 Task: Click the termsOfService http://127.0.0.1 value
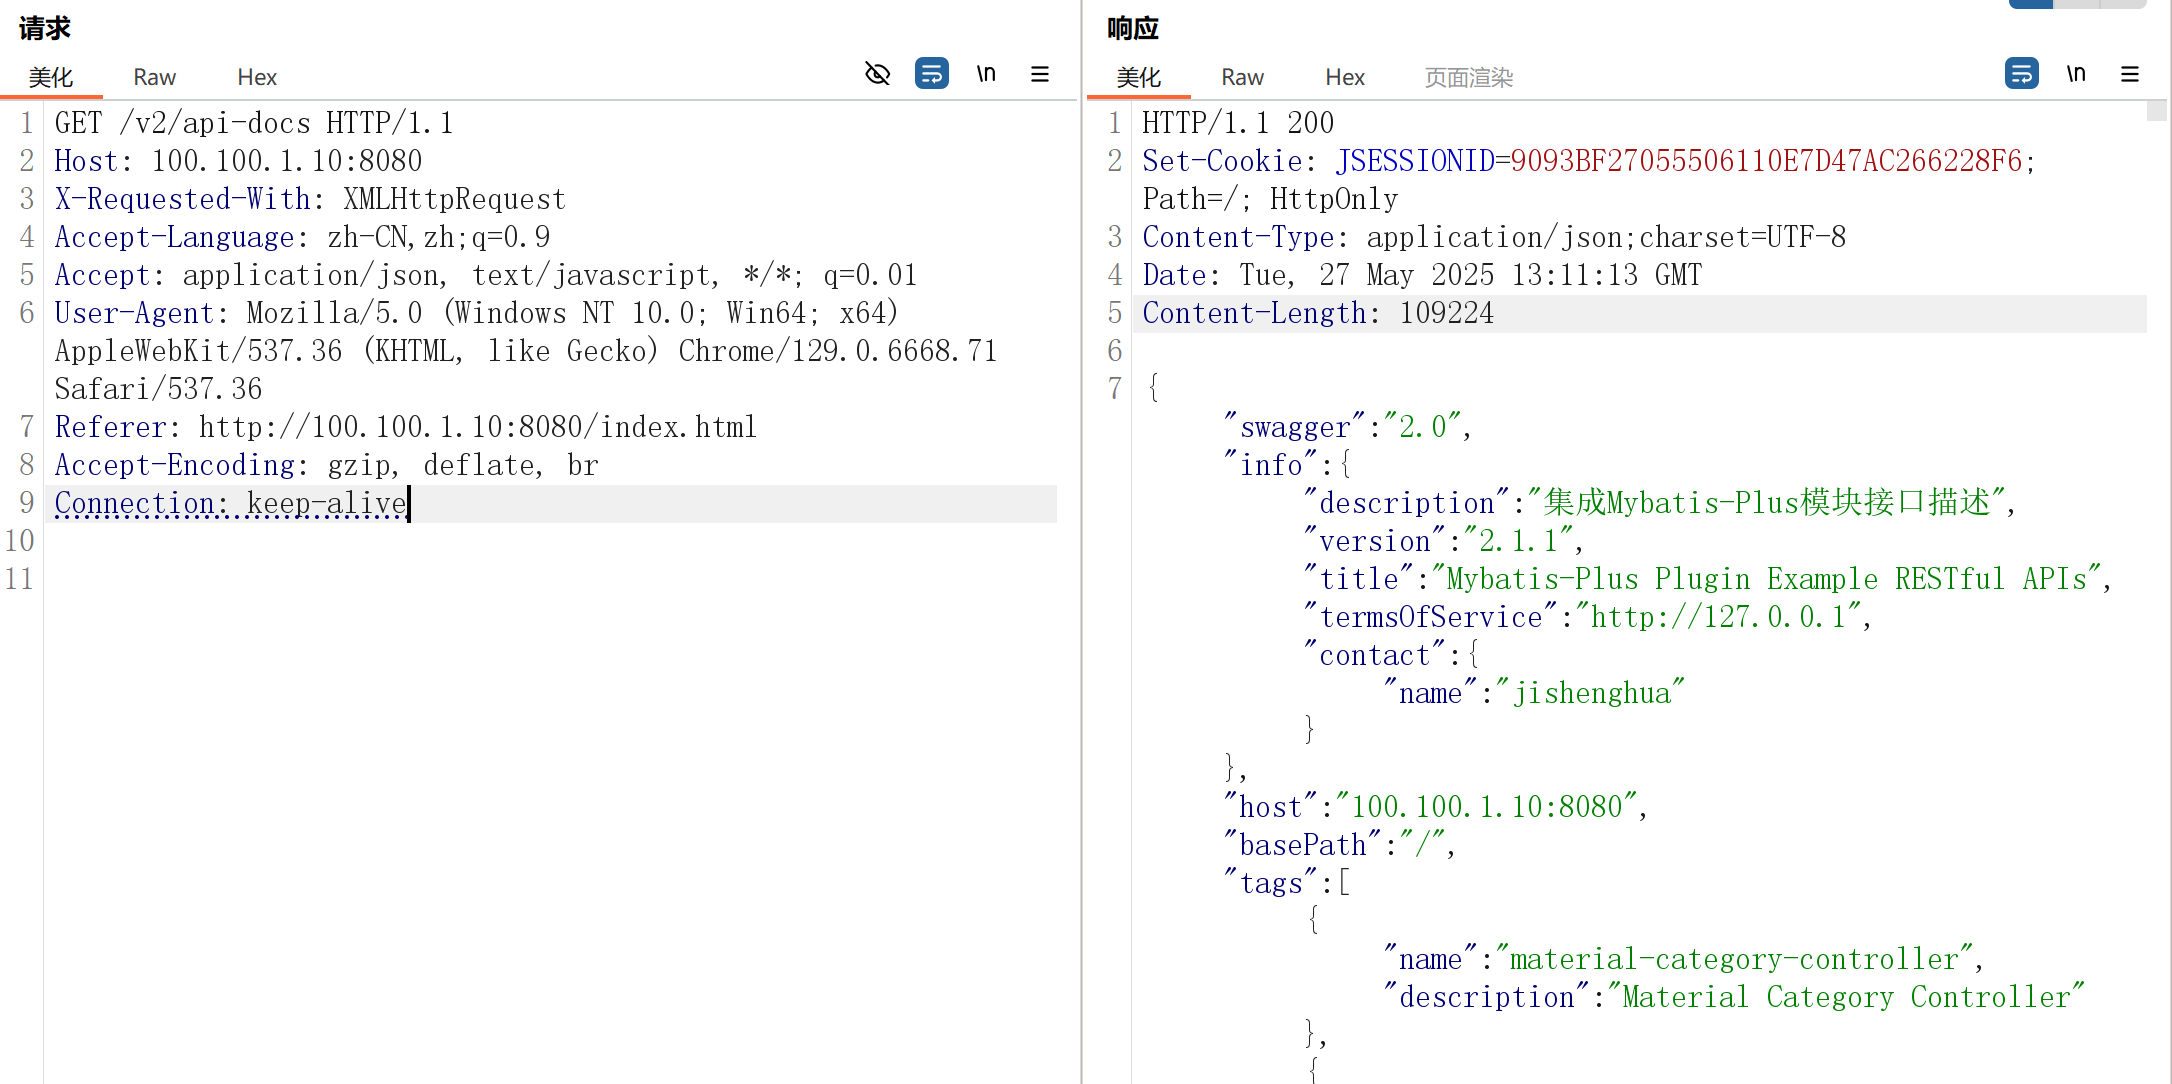(1717, 617)
